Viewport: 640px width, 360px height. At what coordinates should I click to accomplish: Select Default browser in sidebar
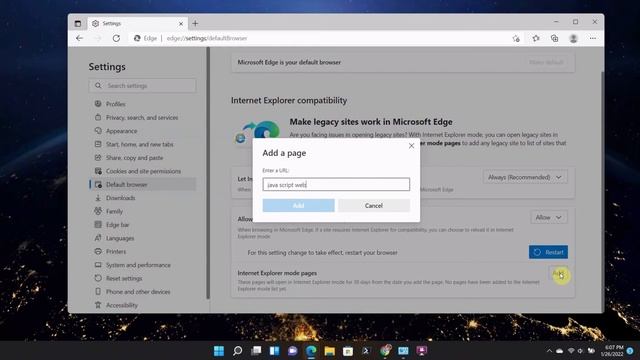click(x=142, y=184)
